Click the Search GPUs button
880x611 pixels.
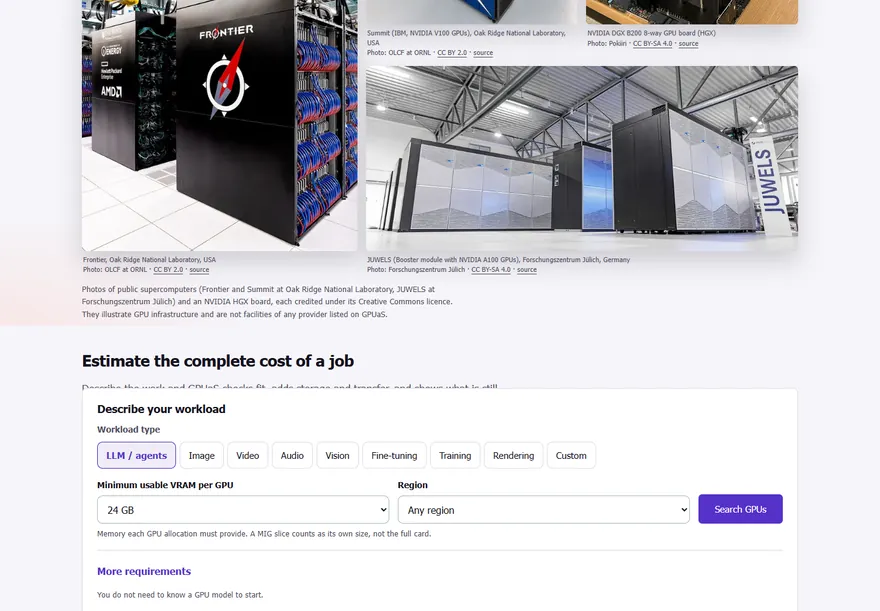[740, 509]
